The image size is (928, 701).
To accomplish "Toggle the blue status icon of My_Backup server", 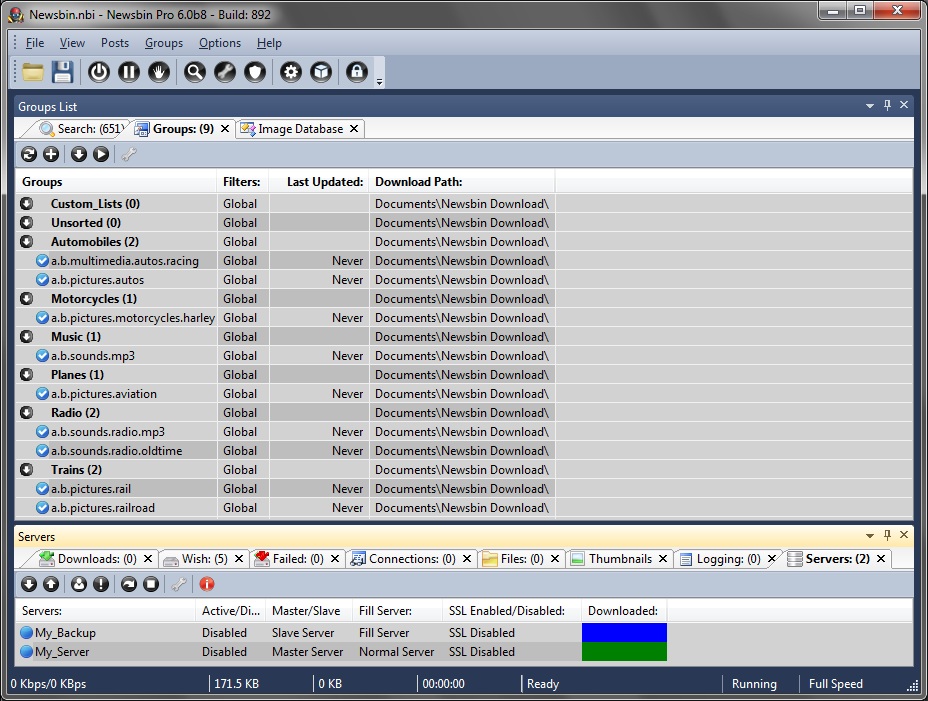I will pos(26,633).
